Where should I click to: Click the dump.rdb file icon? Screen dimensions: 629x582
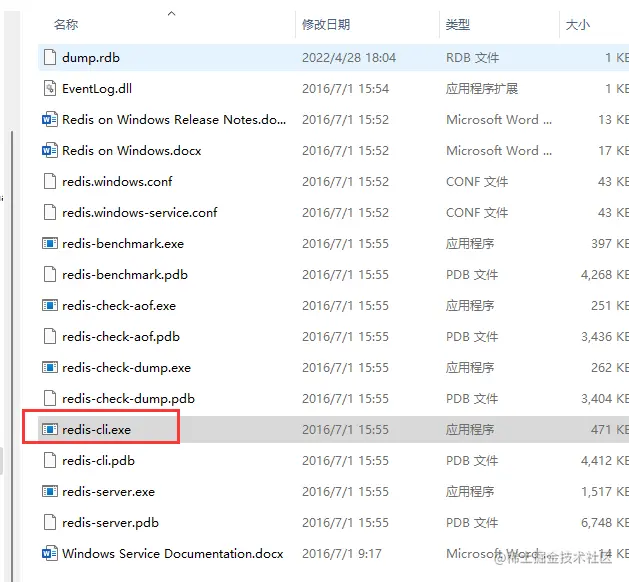point(50,57)
